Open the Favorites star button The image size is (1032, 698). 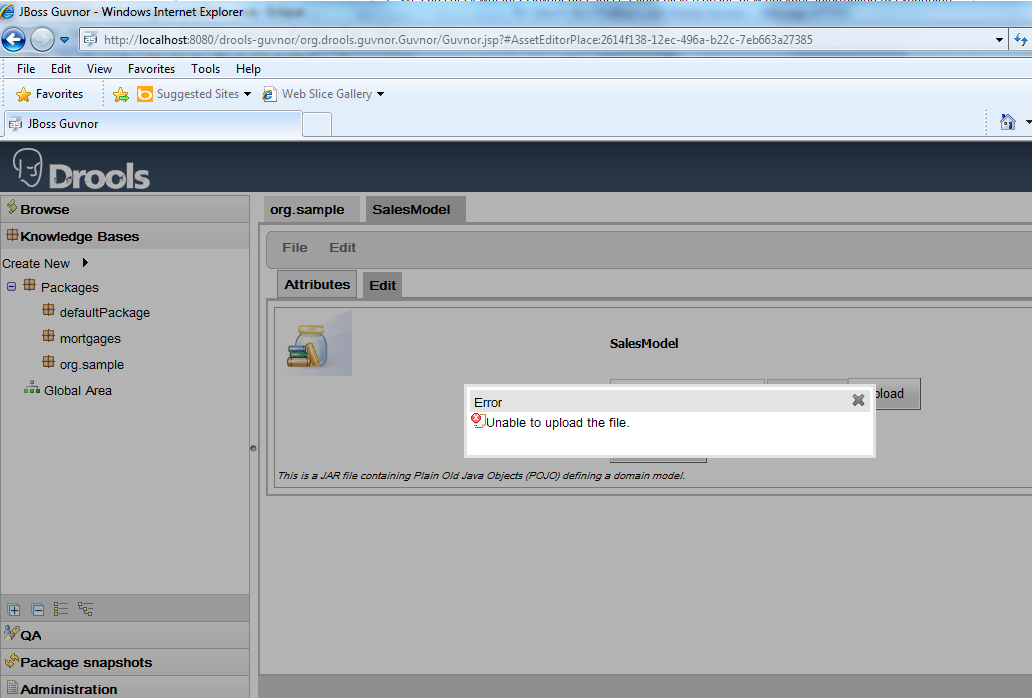(x=50, y=94)
